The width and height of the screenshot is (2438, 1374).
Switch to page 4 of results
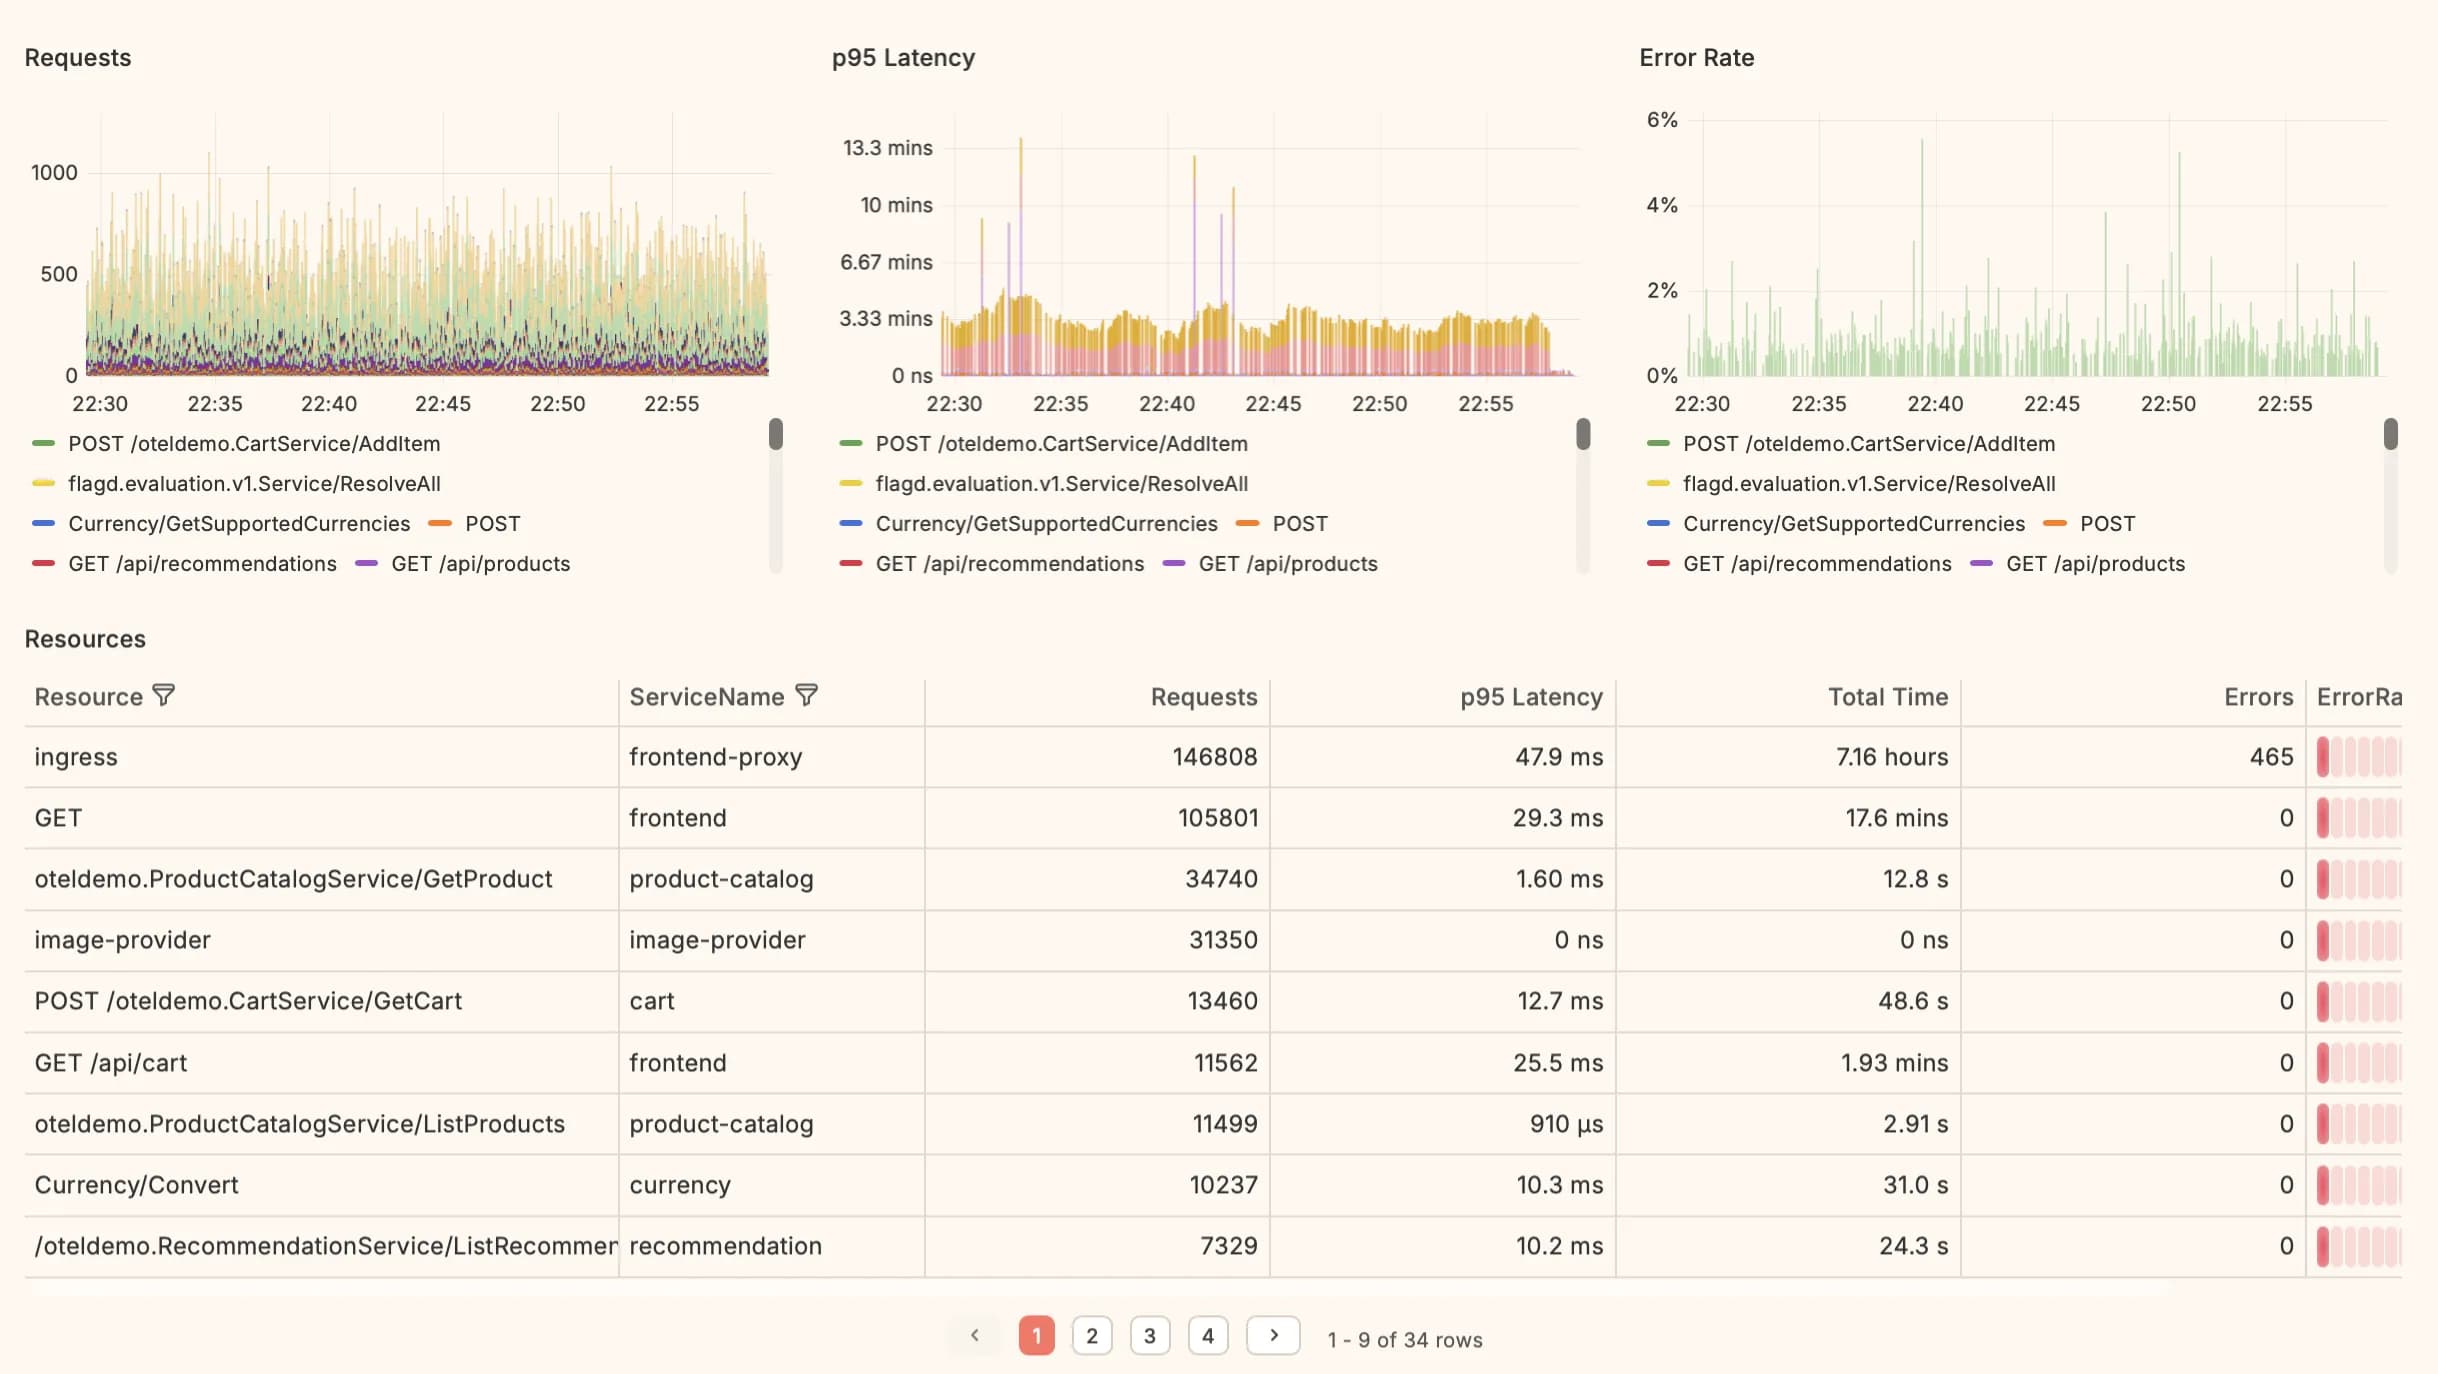(x=1207, y=1336)
